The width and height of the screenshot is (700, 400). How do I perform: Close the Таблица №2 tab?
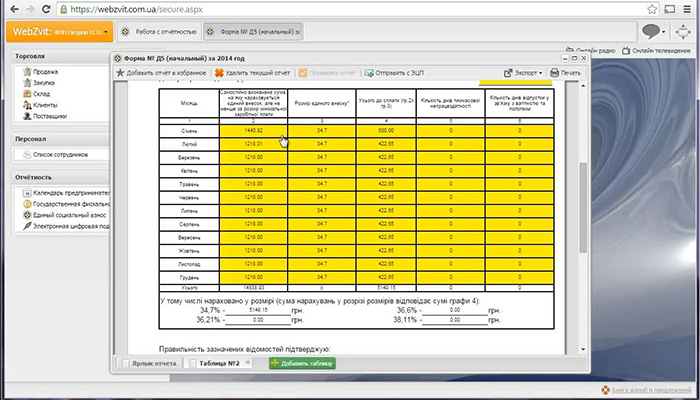(248, 362)
